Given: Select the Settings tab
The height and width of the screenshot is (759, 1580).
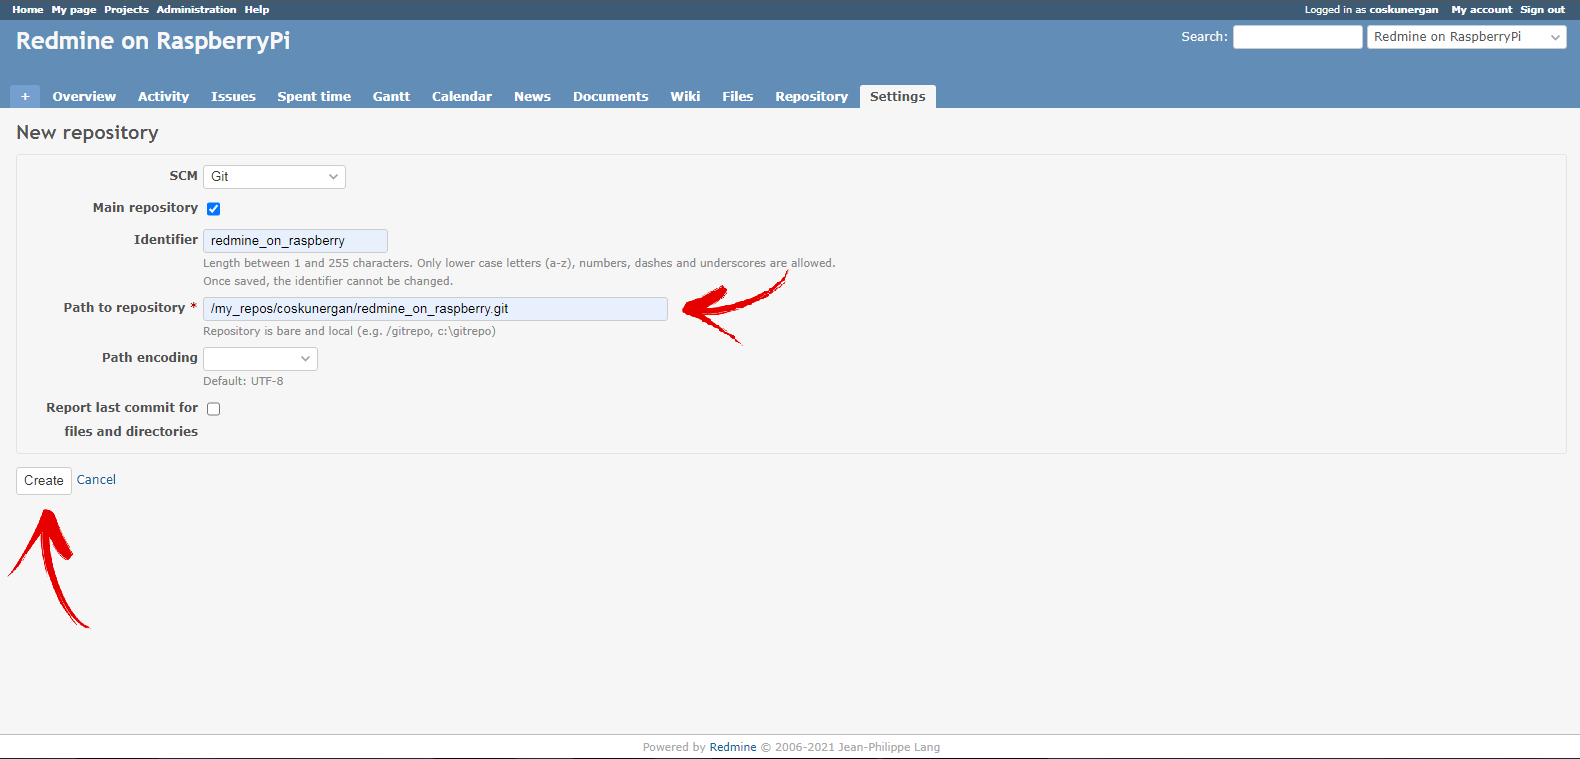Looking at the screenshot, I should coord(897,96).
